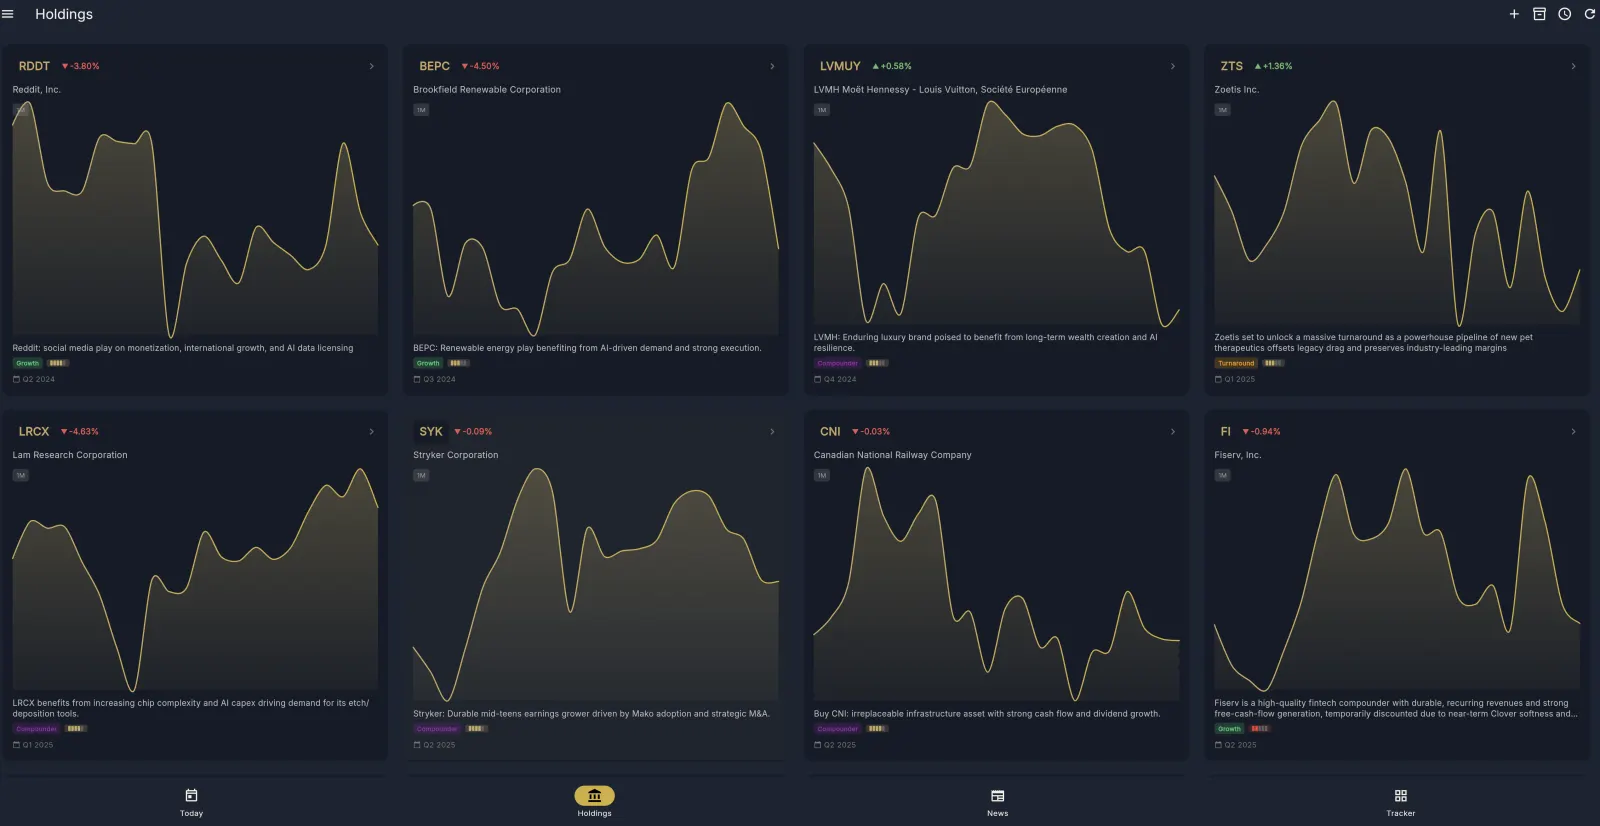Image resolution: width=1600 pixels, height=826 pixels.
Task: Expand the FI card chevron
Action: pos(1573,431)
